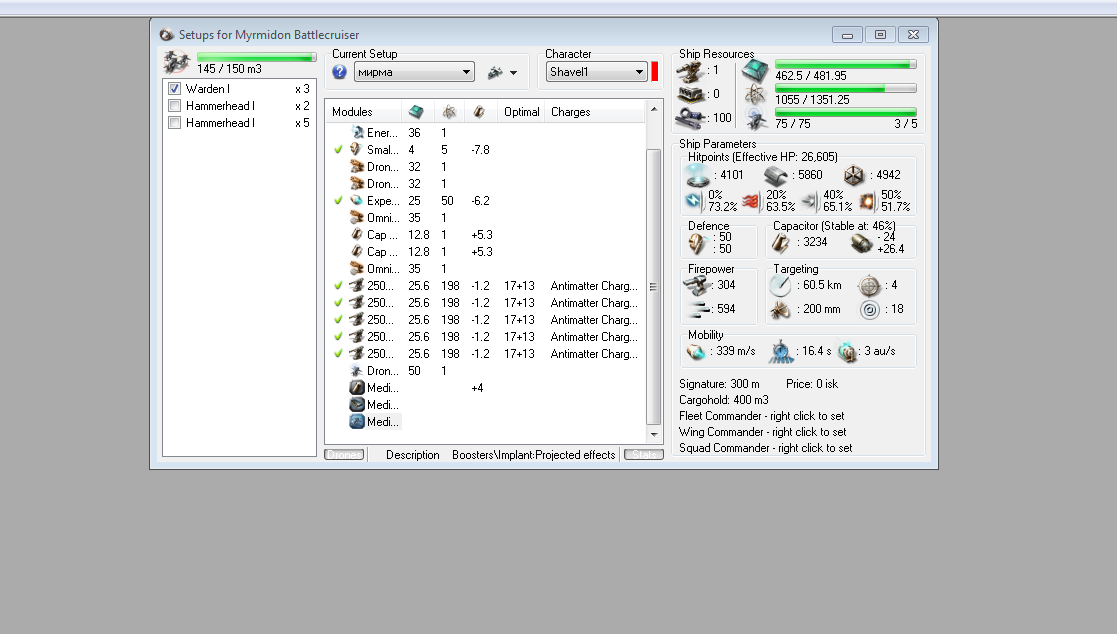
Task: Click the calibration icon showing 100
Action: 690,118
